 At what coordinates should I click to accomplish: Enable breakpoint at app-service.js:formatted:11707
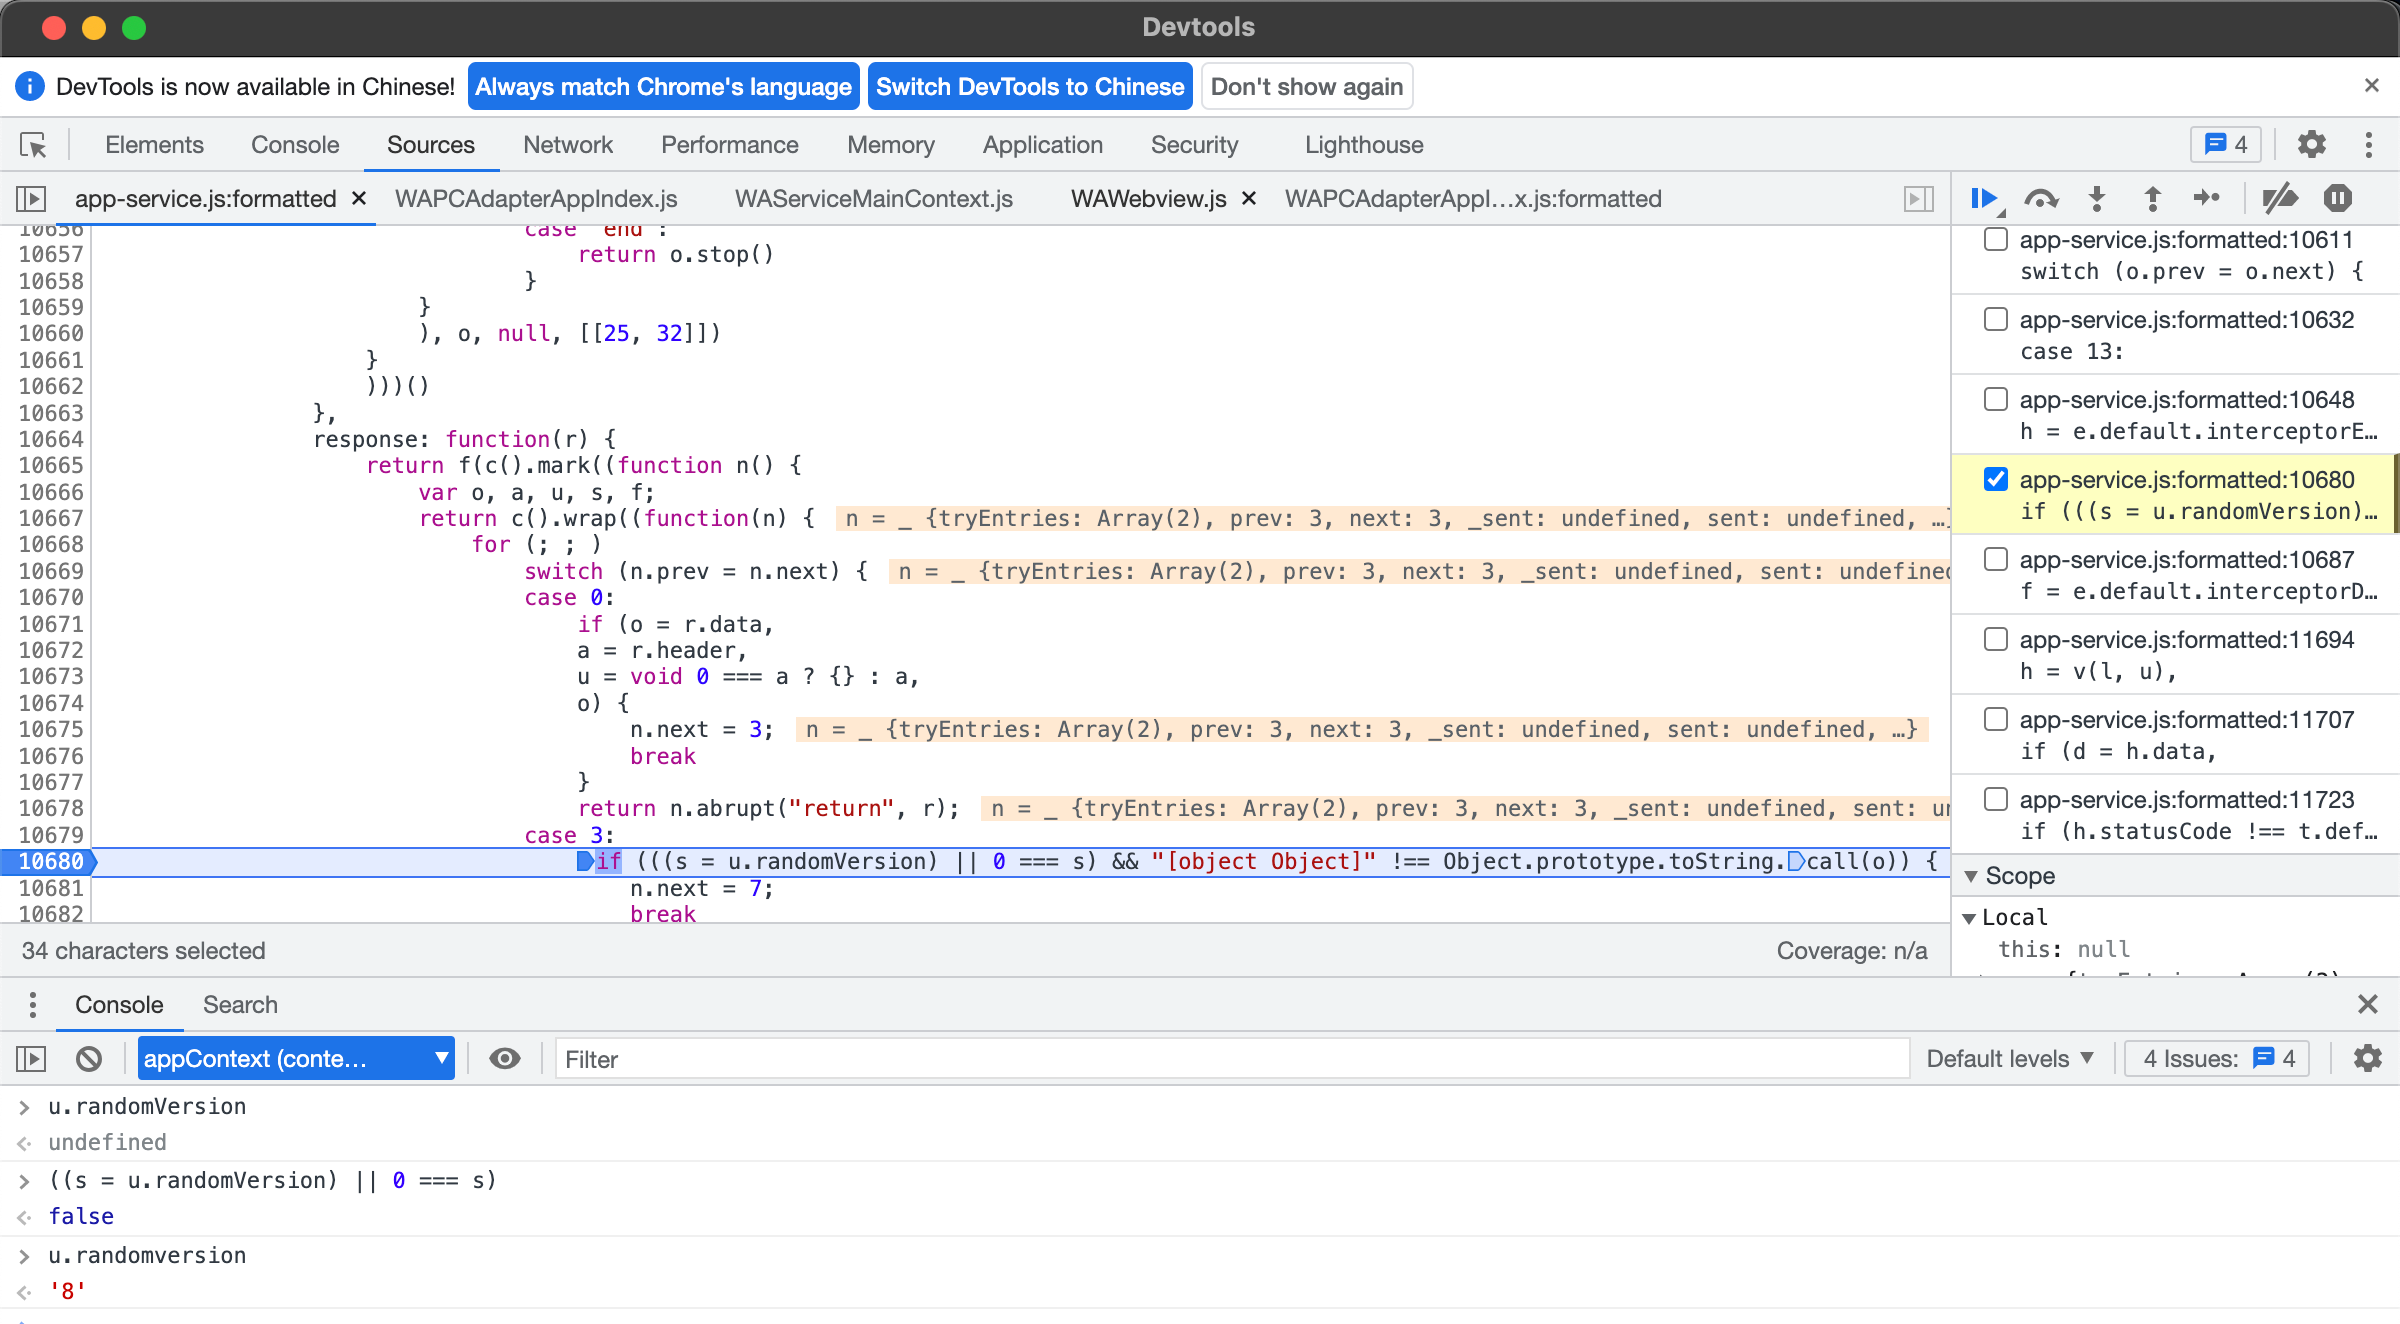coord(1996,720)
